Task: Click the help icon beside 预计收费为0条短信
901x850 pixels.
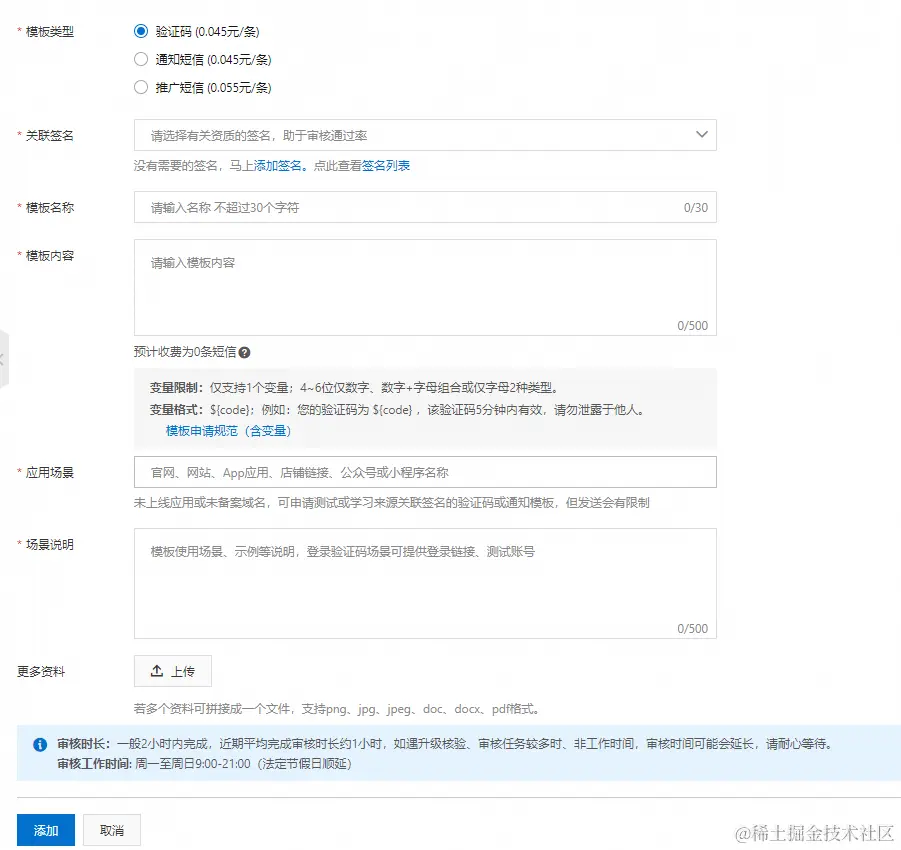Action: coord(244,352)
